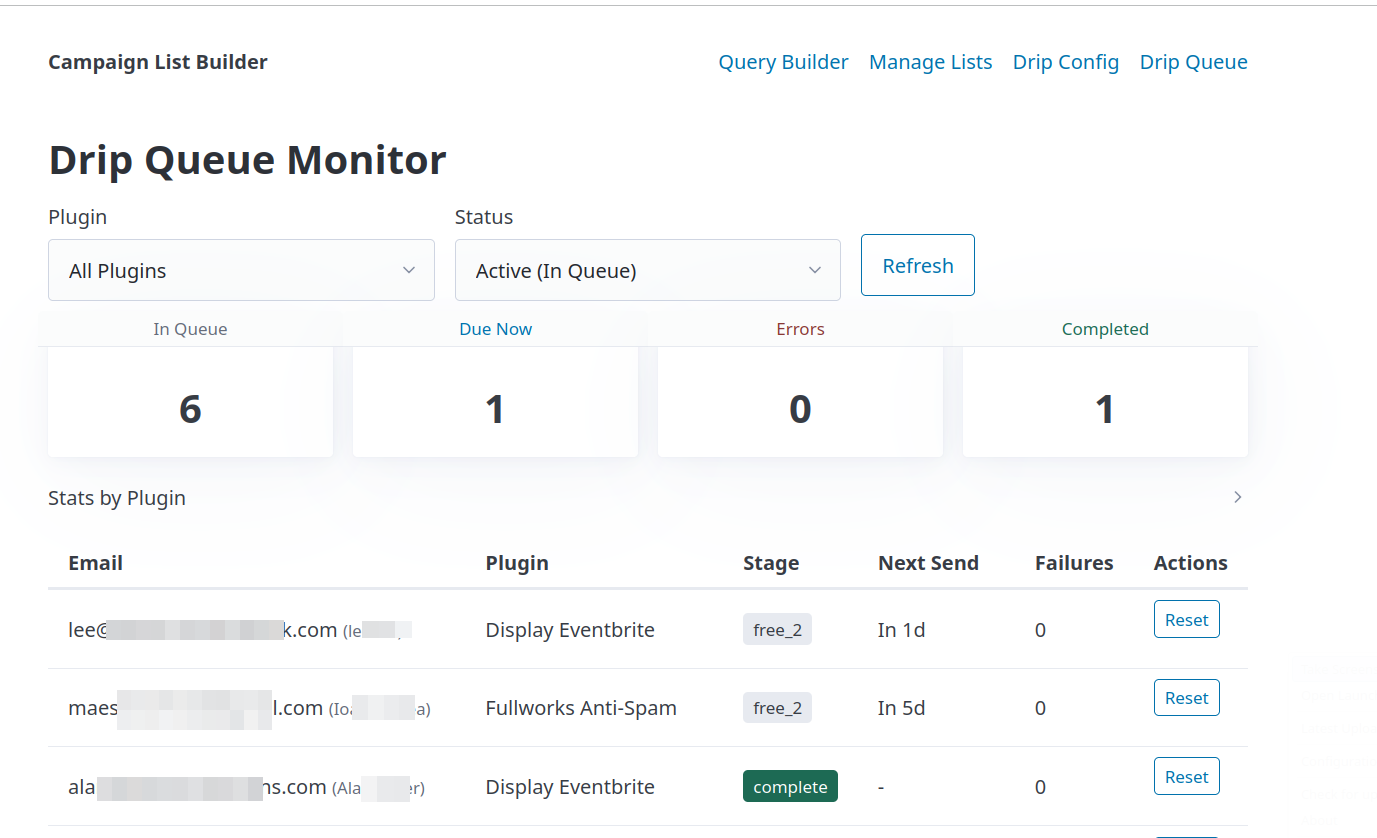
Task: Reset the Fullworks Anti-Spam queue entry
Action: pyautogui.click(x=1186, y=697)
